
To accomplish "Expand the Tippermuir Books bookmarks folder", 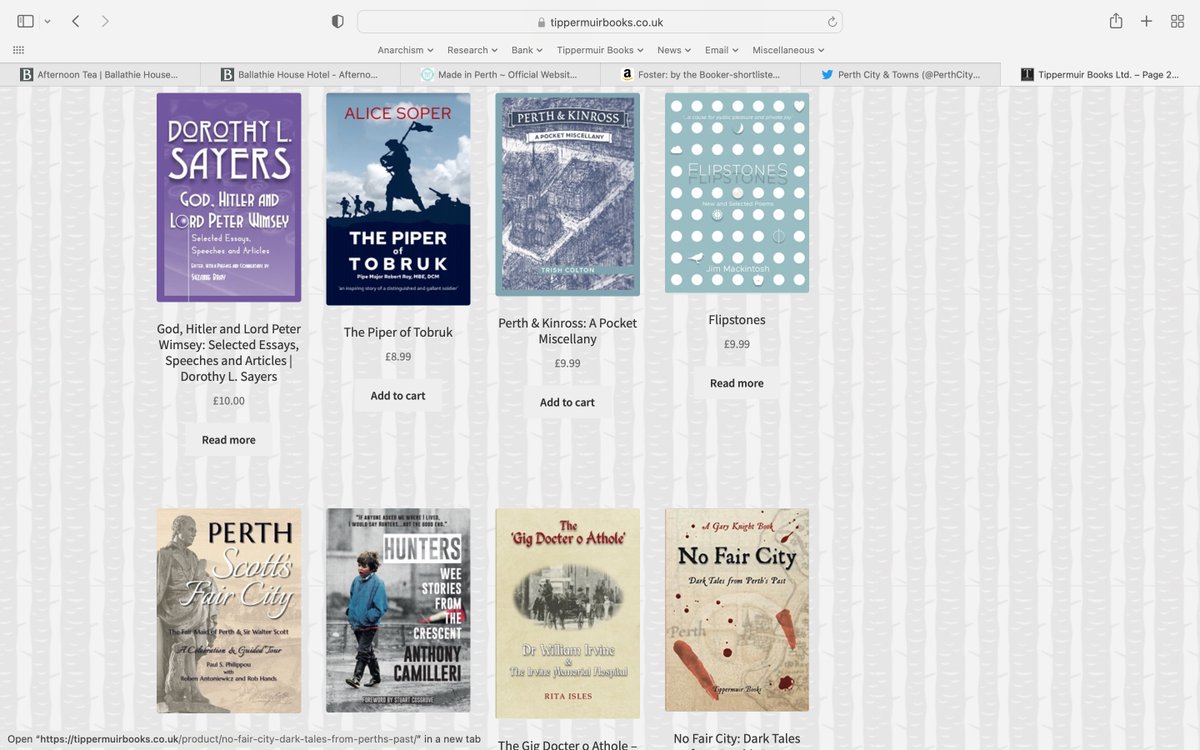I will [x=600, y=50].
